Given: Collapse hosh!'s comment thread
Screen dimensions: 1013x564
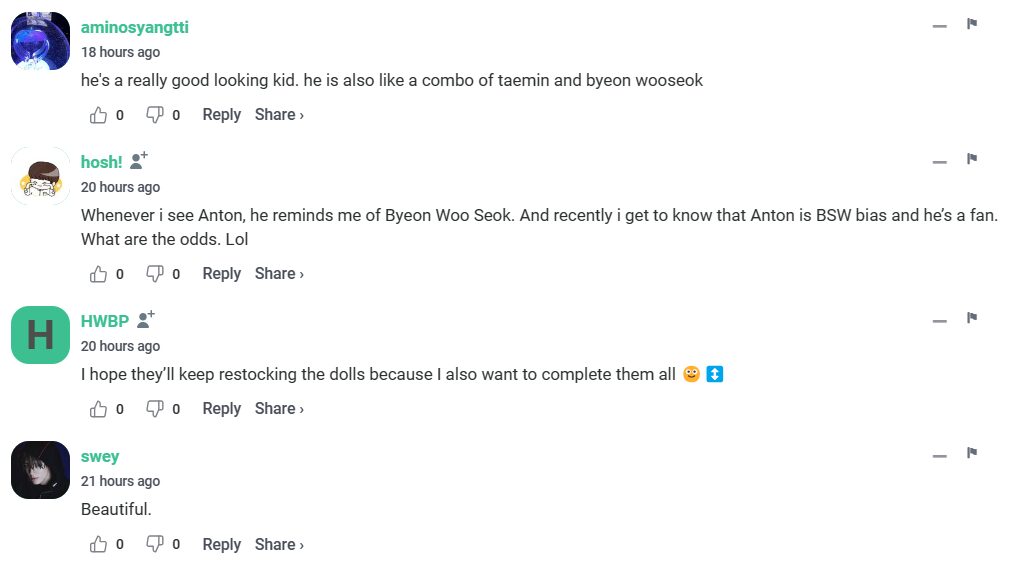Looking at the screenshot, I should pos(939,161).
